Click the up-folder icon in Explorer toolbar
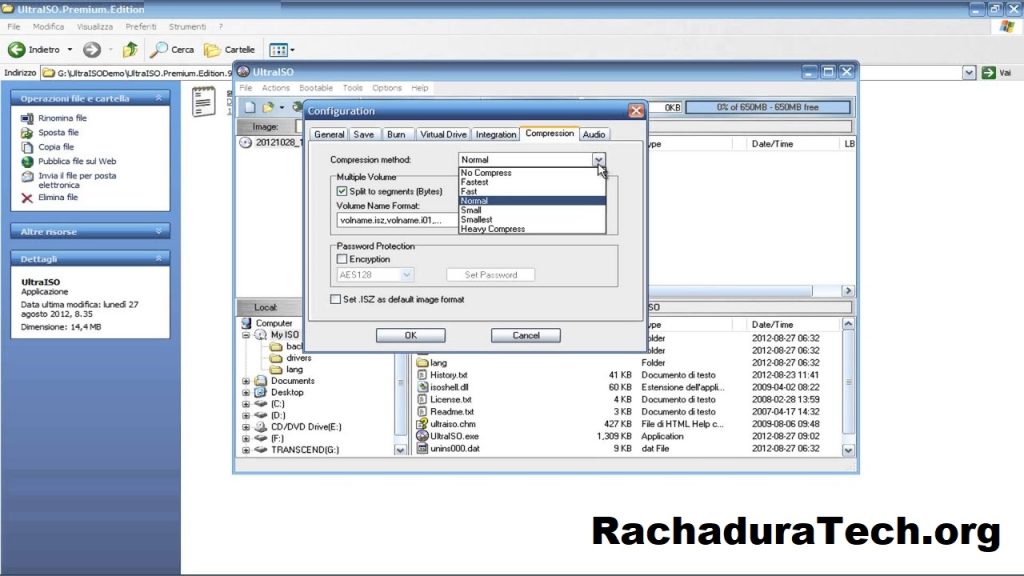 point(130,50)
